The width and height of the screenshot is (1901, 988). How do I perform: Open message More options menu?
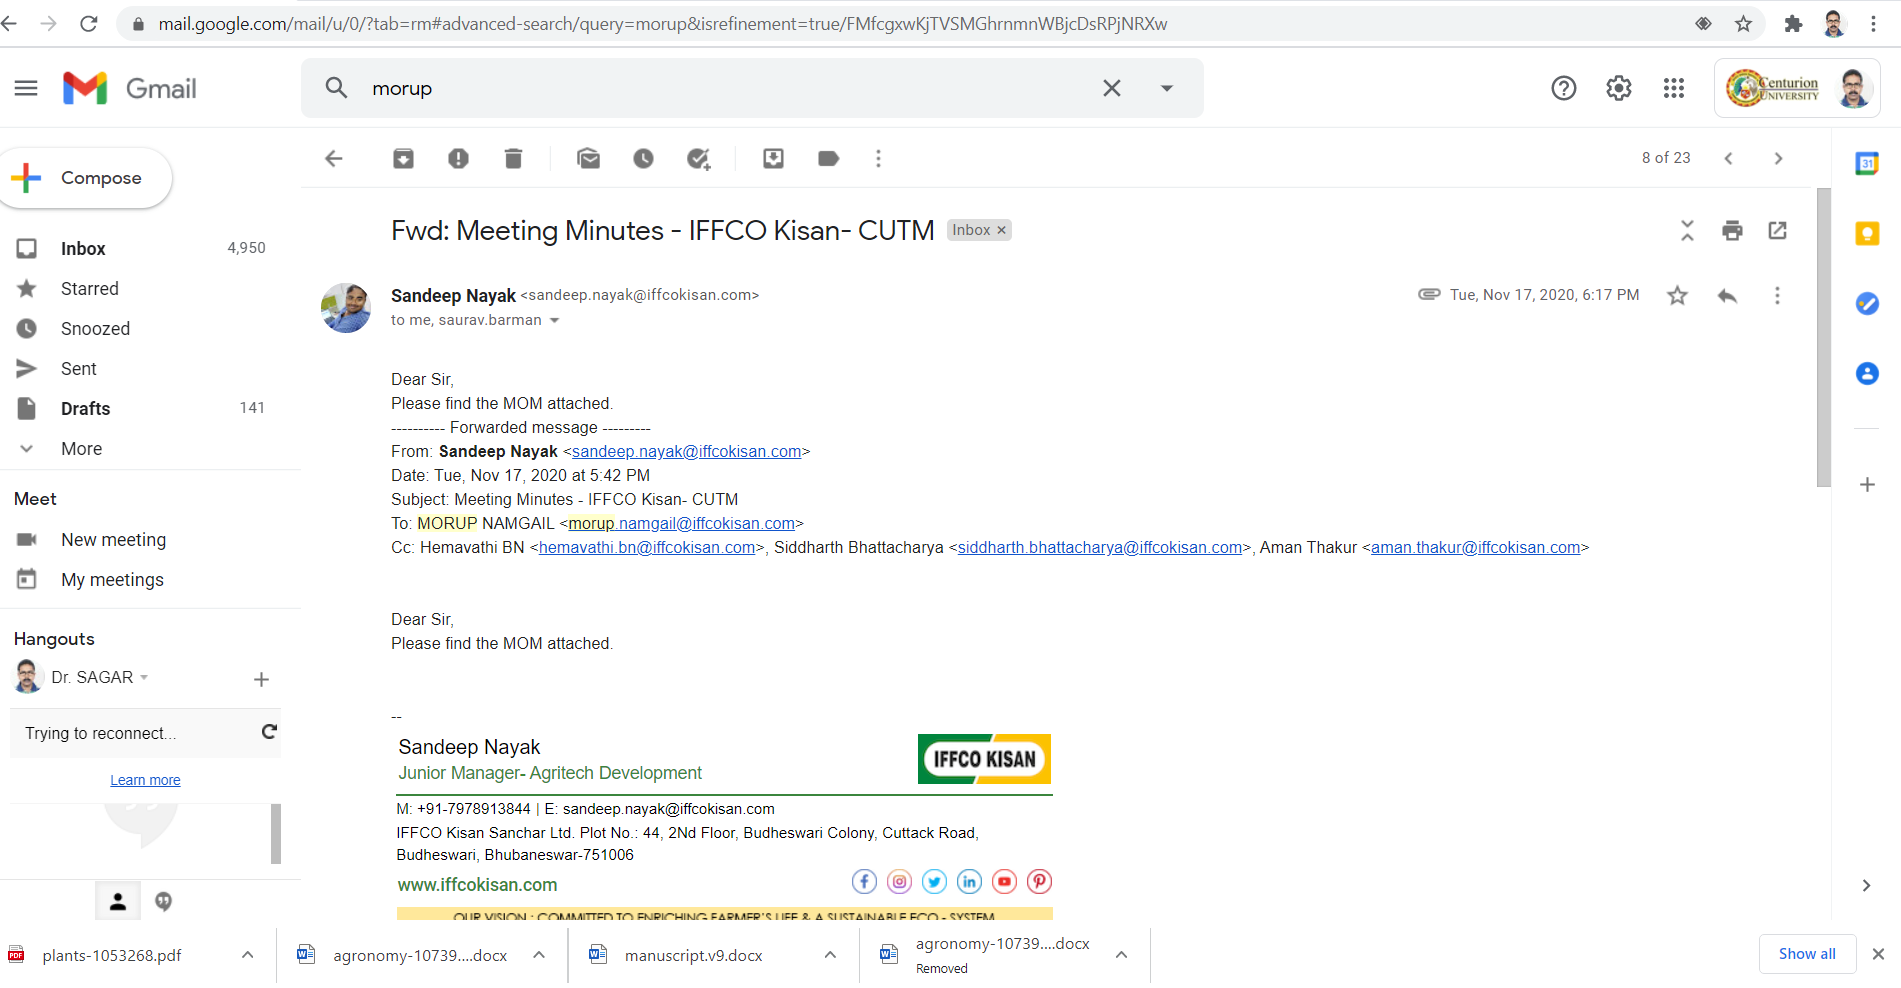[1777, 295]
